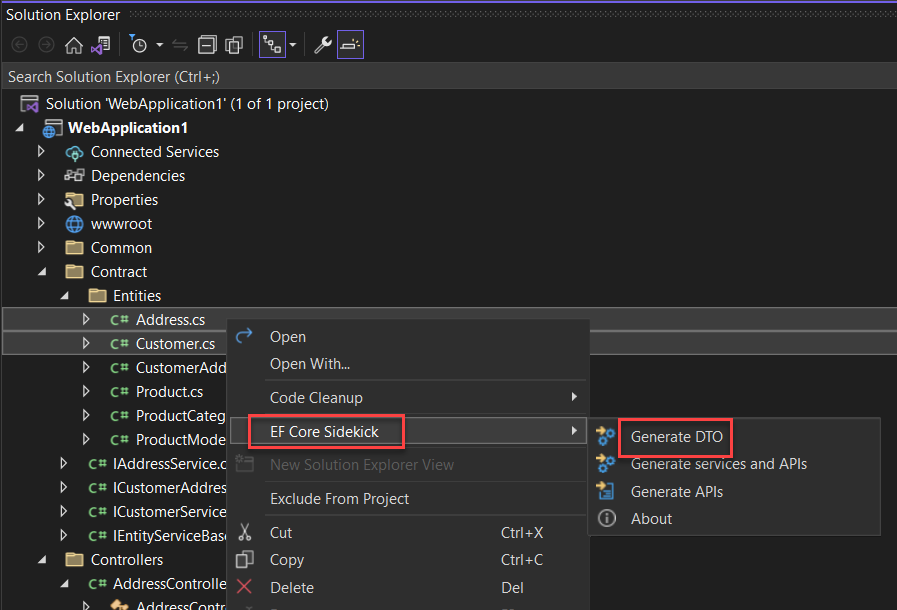897x610 pixels.
Task: Click the scissors icon for Cut
Action: click(x=244, y=532)
